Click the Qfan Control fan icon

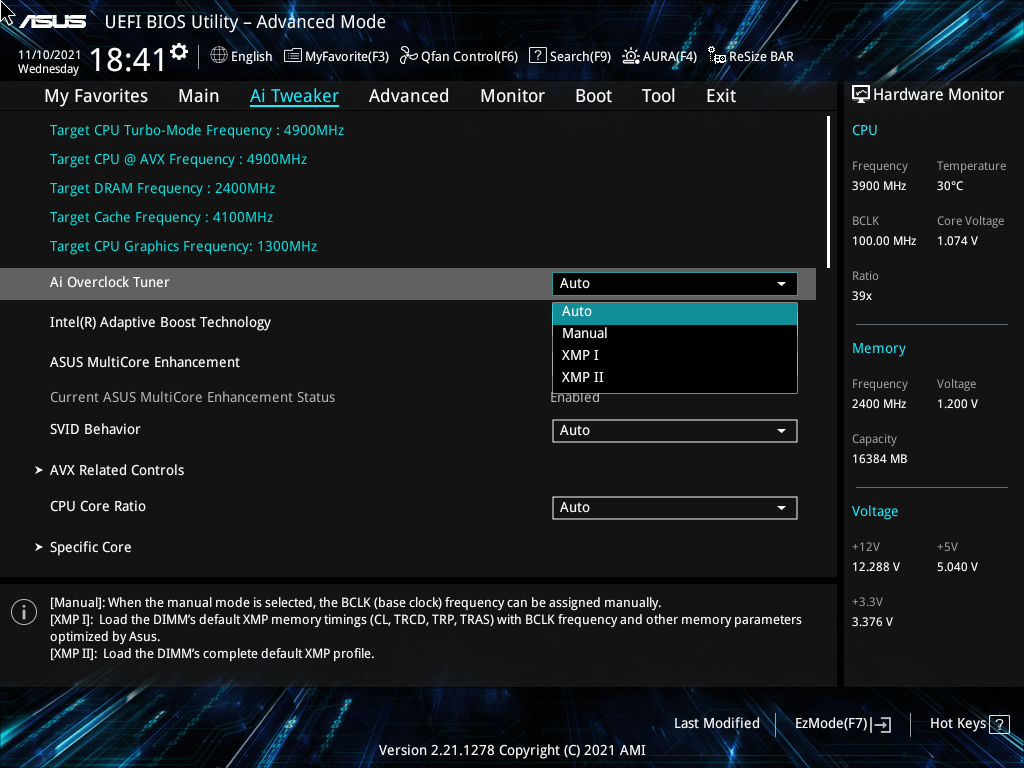point(409,56)
